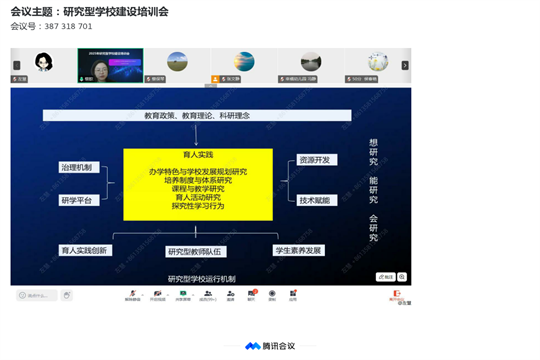The height and width of the screenshot is (360, 540).
Task: Click the 治理机制 label on the slide
Action: [79, 167]
